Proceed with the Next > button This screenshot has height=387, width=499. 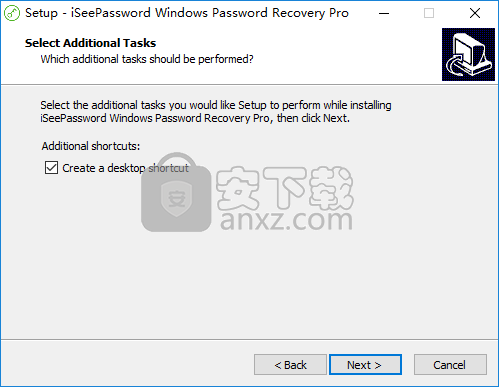(x=365, y=365)
